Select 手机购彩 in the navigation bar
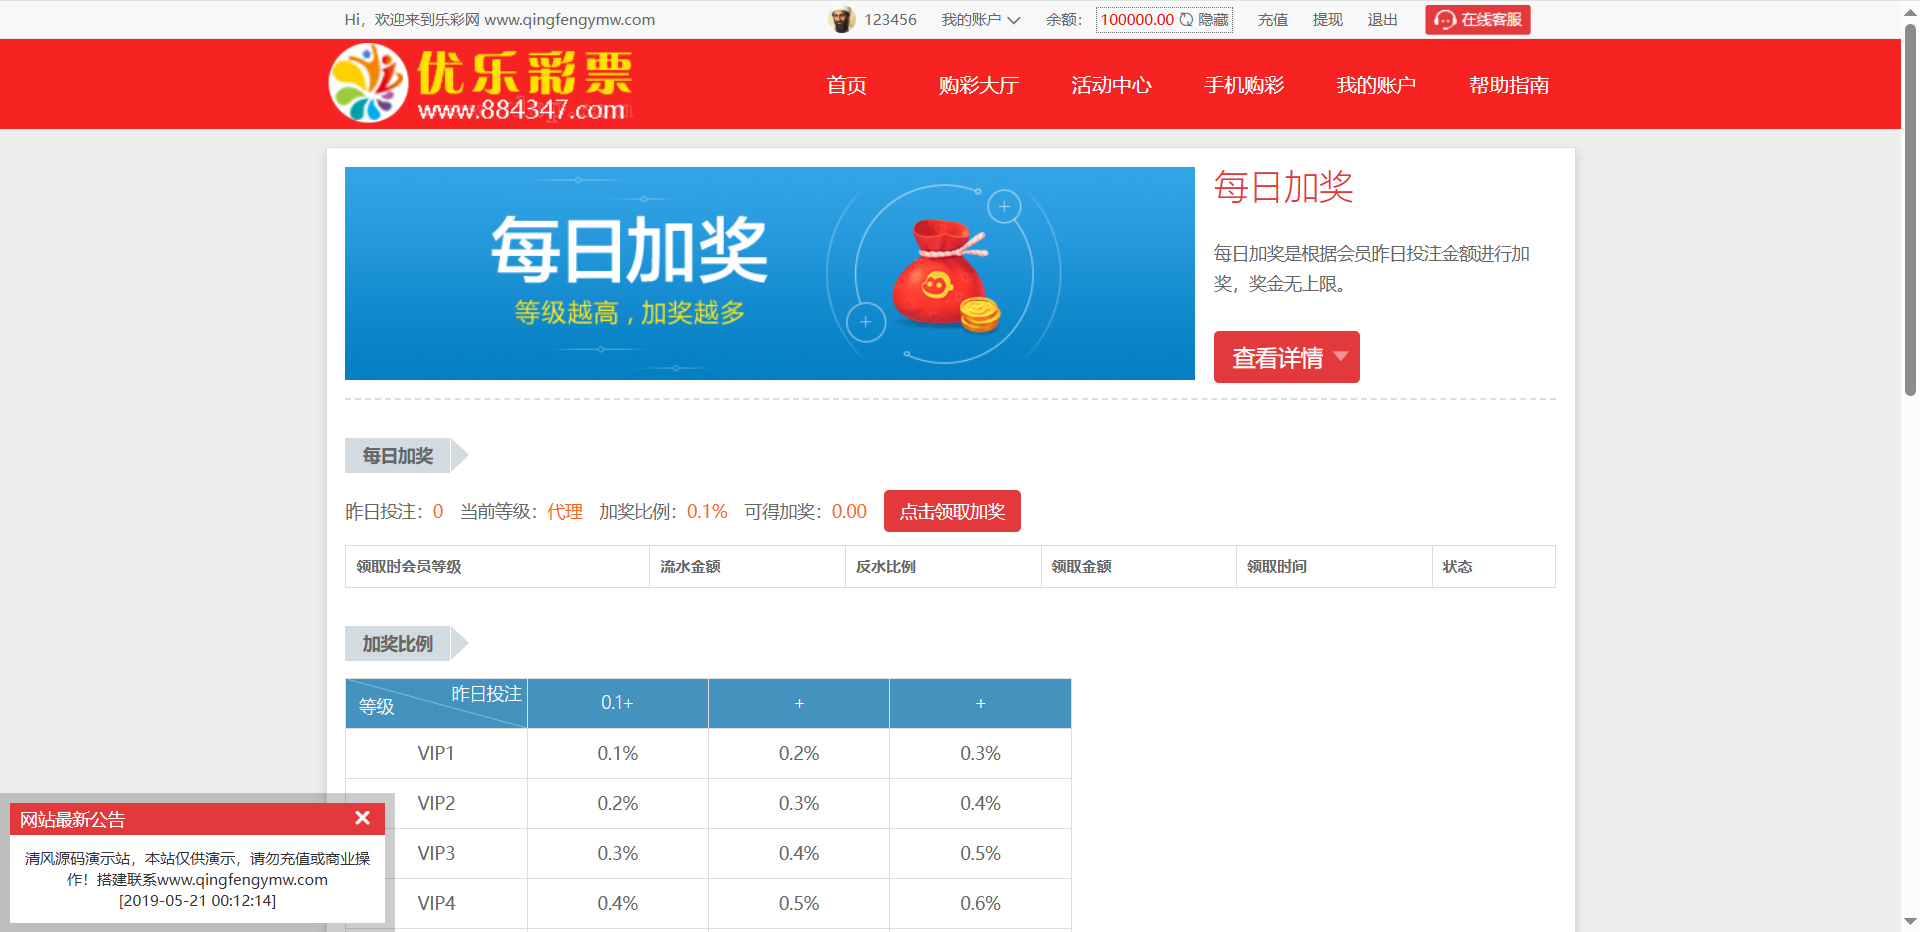The height and width of the screenshot is (932, 1920). [x=1243, y=85]
